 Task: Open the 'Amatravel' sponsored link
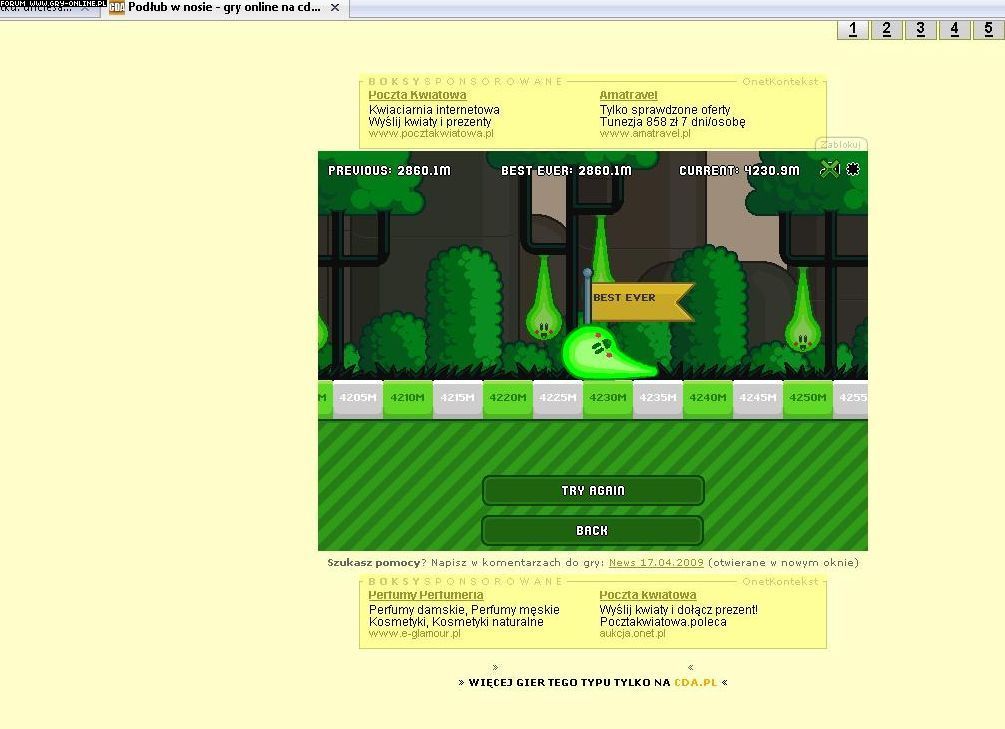[x=629, y=95]
